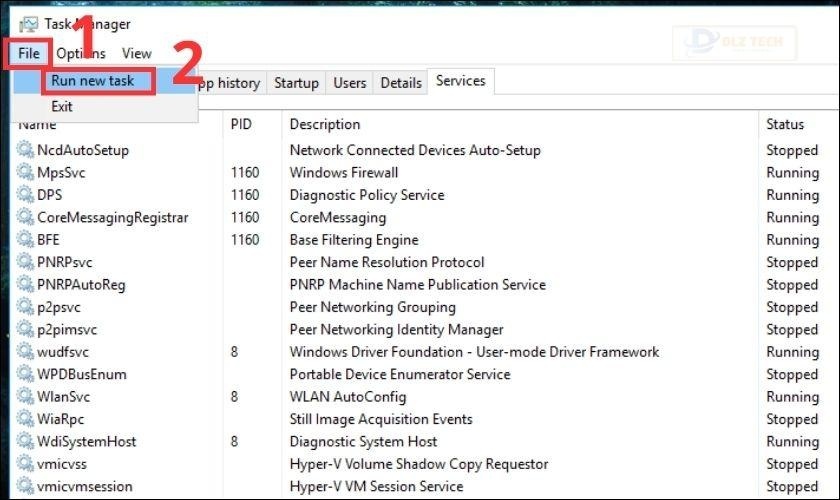Select the MpsSvc service name

coord(61,173)
